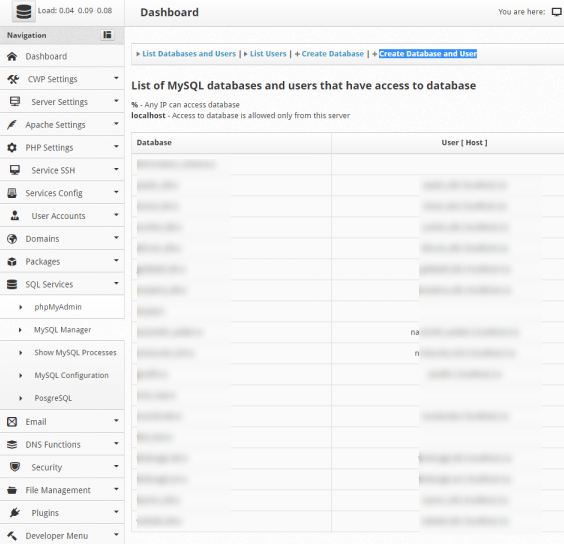Expand the User Accounts dropdown arrow
564x544 pixels.
coord(116,215)
